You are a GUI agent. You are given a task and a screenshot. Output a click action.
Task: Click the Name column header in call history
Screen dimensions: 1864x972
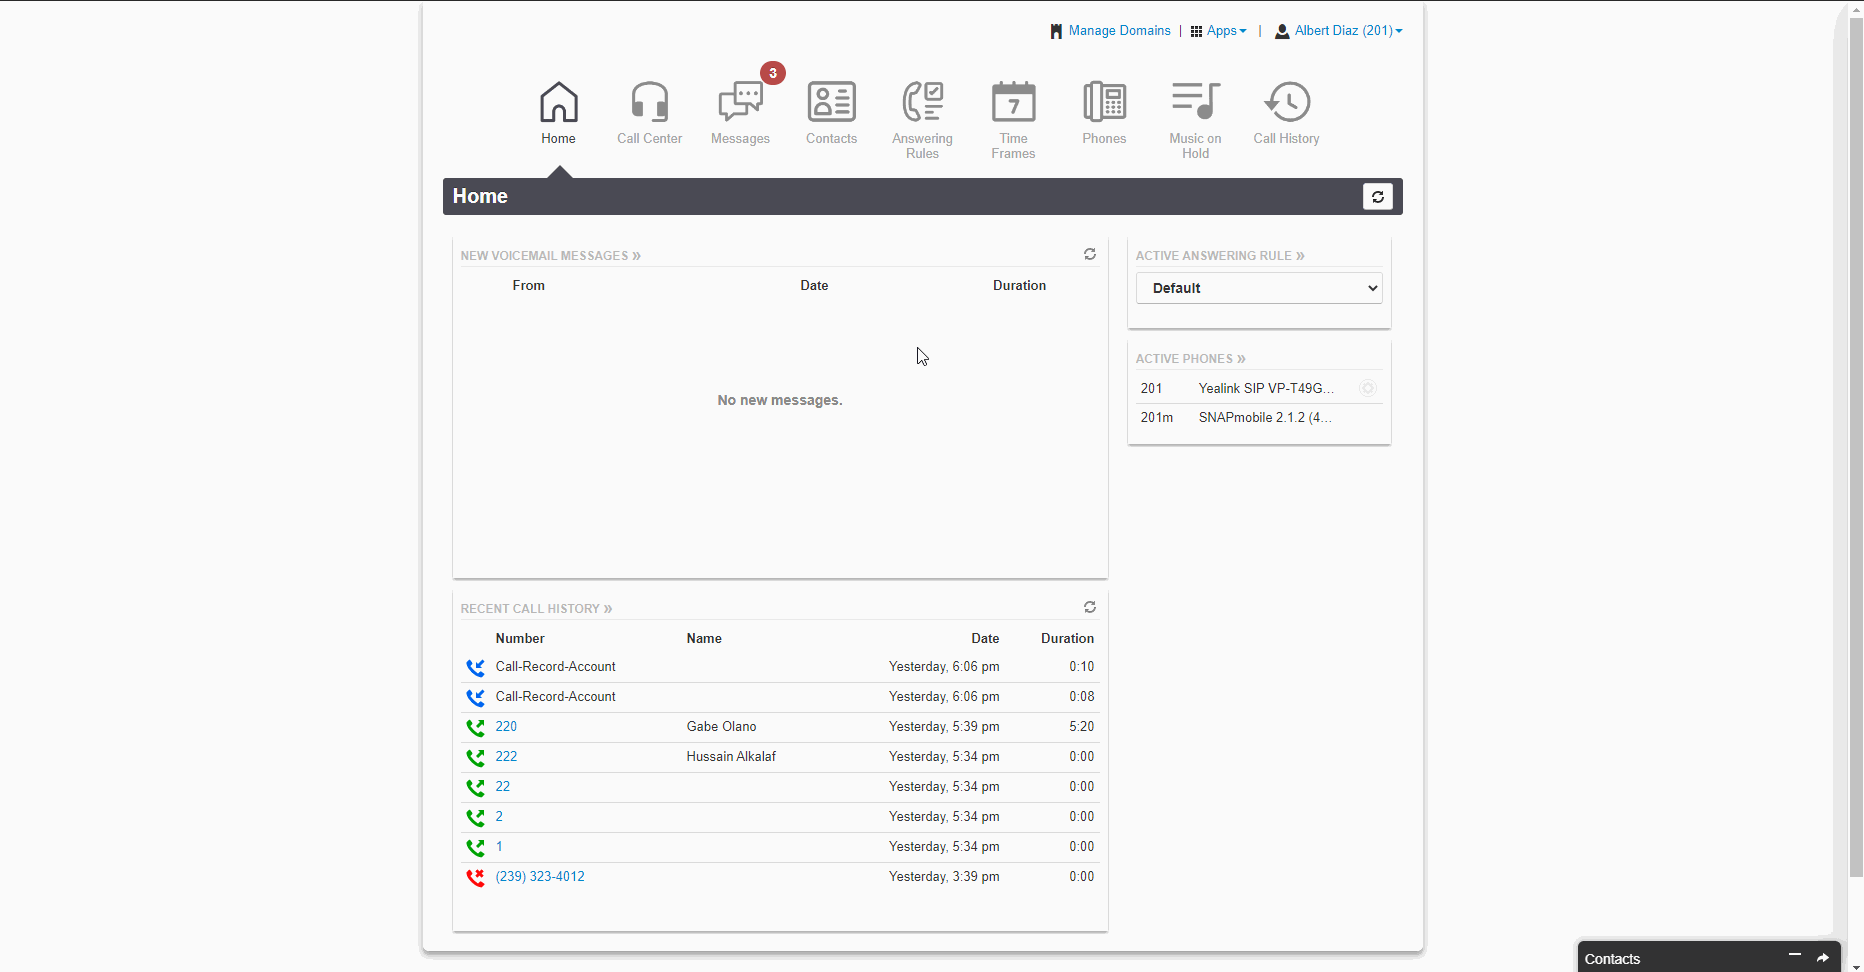coord(704,639)
